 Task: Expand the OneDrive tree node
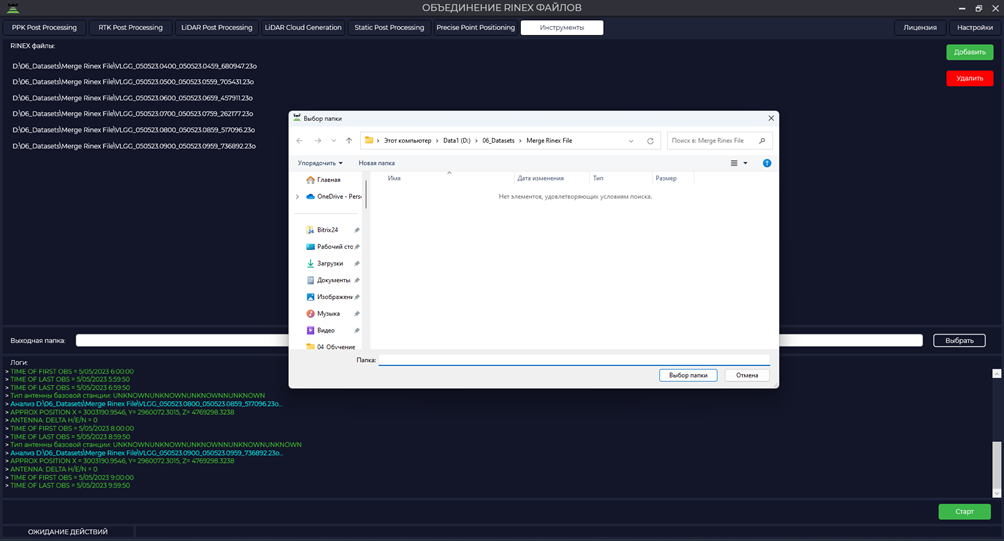297,197
